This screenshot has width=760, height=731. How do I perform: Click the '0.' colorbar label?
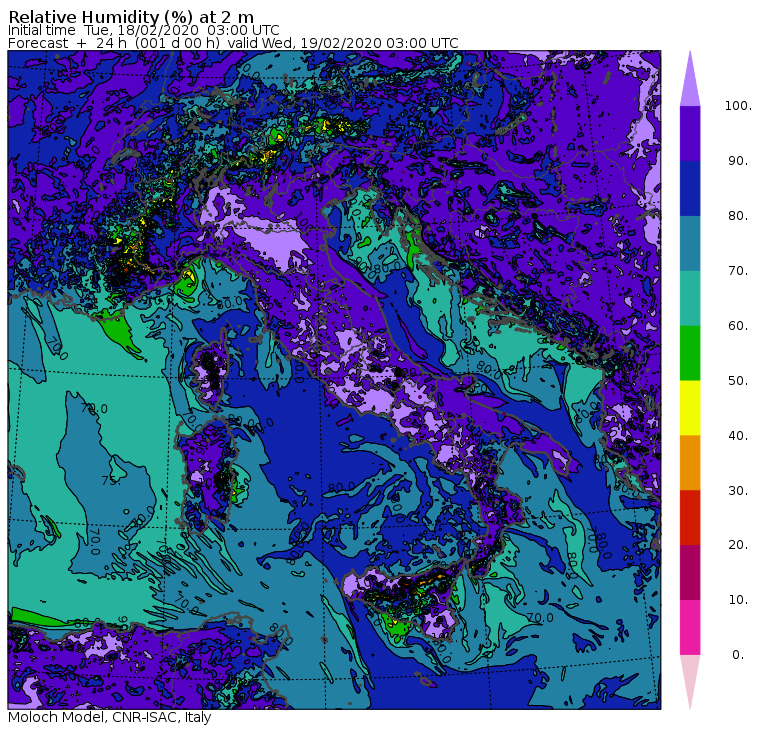(738, 655)
